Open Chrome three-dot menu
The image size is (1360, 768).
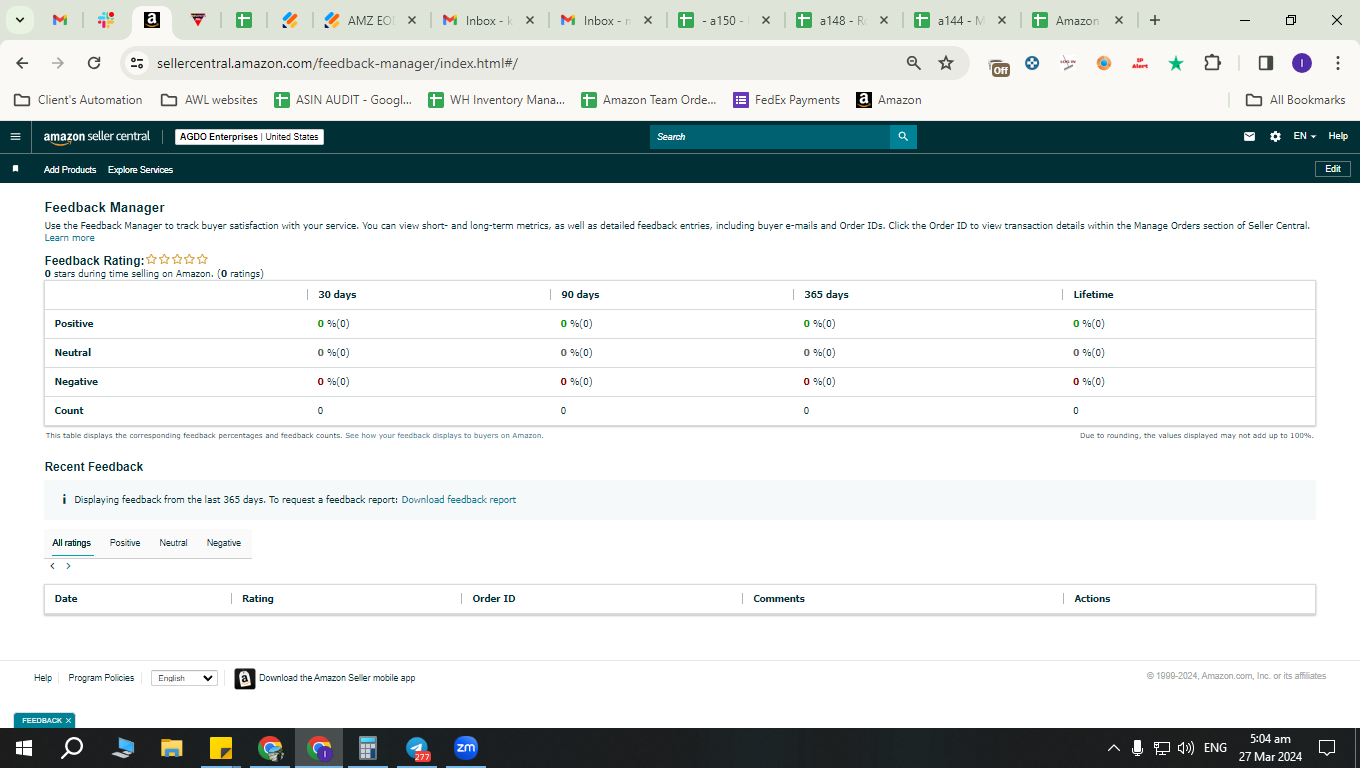coord(1337,63)
